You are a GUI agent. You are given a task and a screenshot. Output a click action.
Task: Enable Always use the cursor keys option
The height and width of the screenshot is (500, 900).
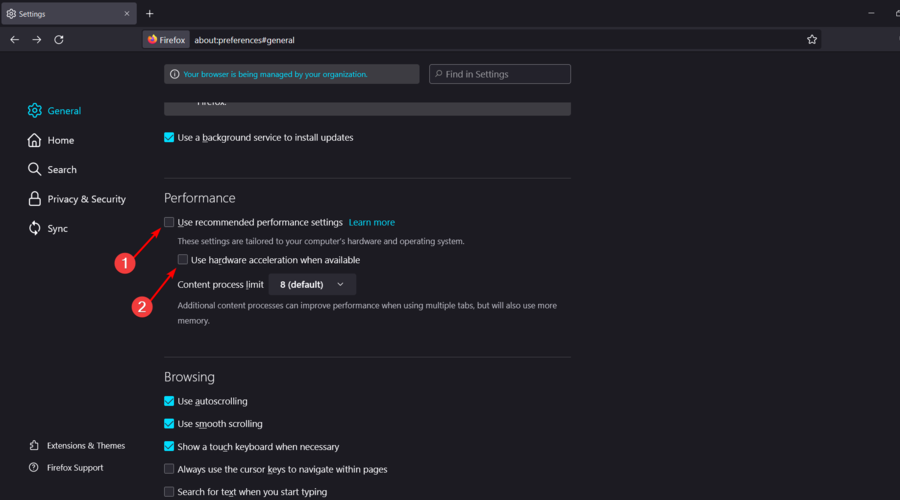click(169, 469)
